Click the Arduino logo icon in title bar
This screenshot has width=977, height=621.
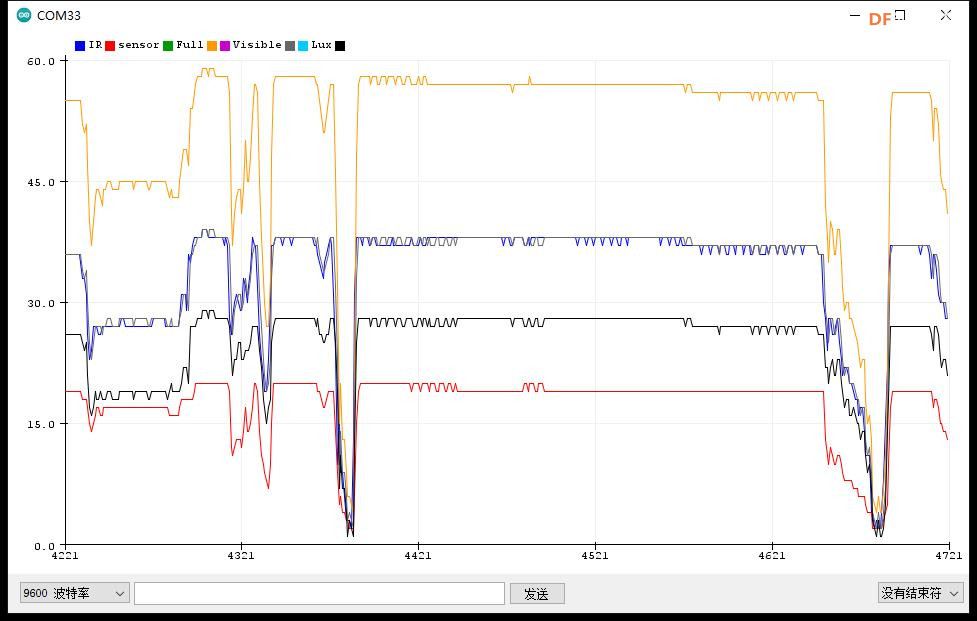coord(24,16)
